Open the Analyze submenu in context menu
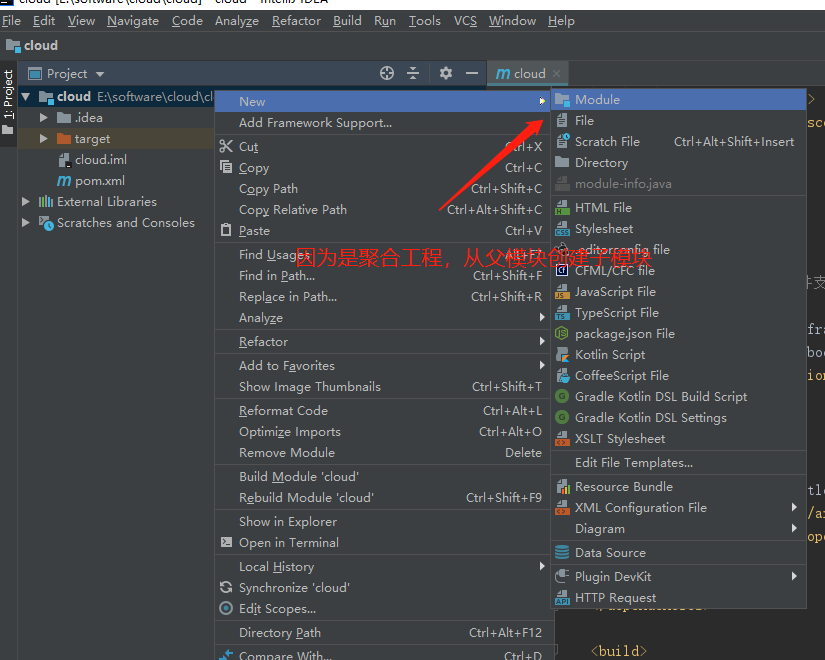 (x=385, y=318)
